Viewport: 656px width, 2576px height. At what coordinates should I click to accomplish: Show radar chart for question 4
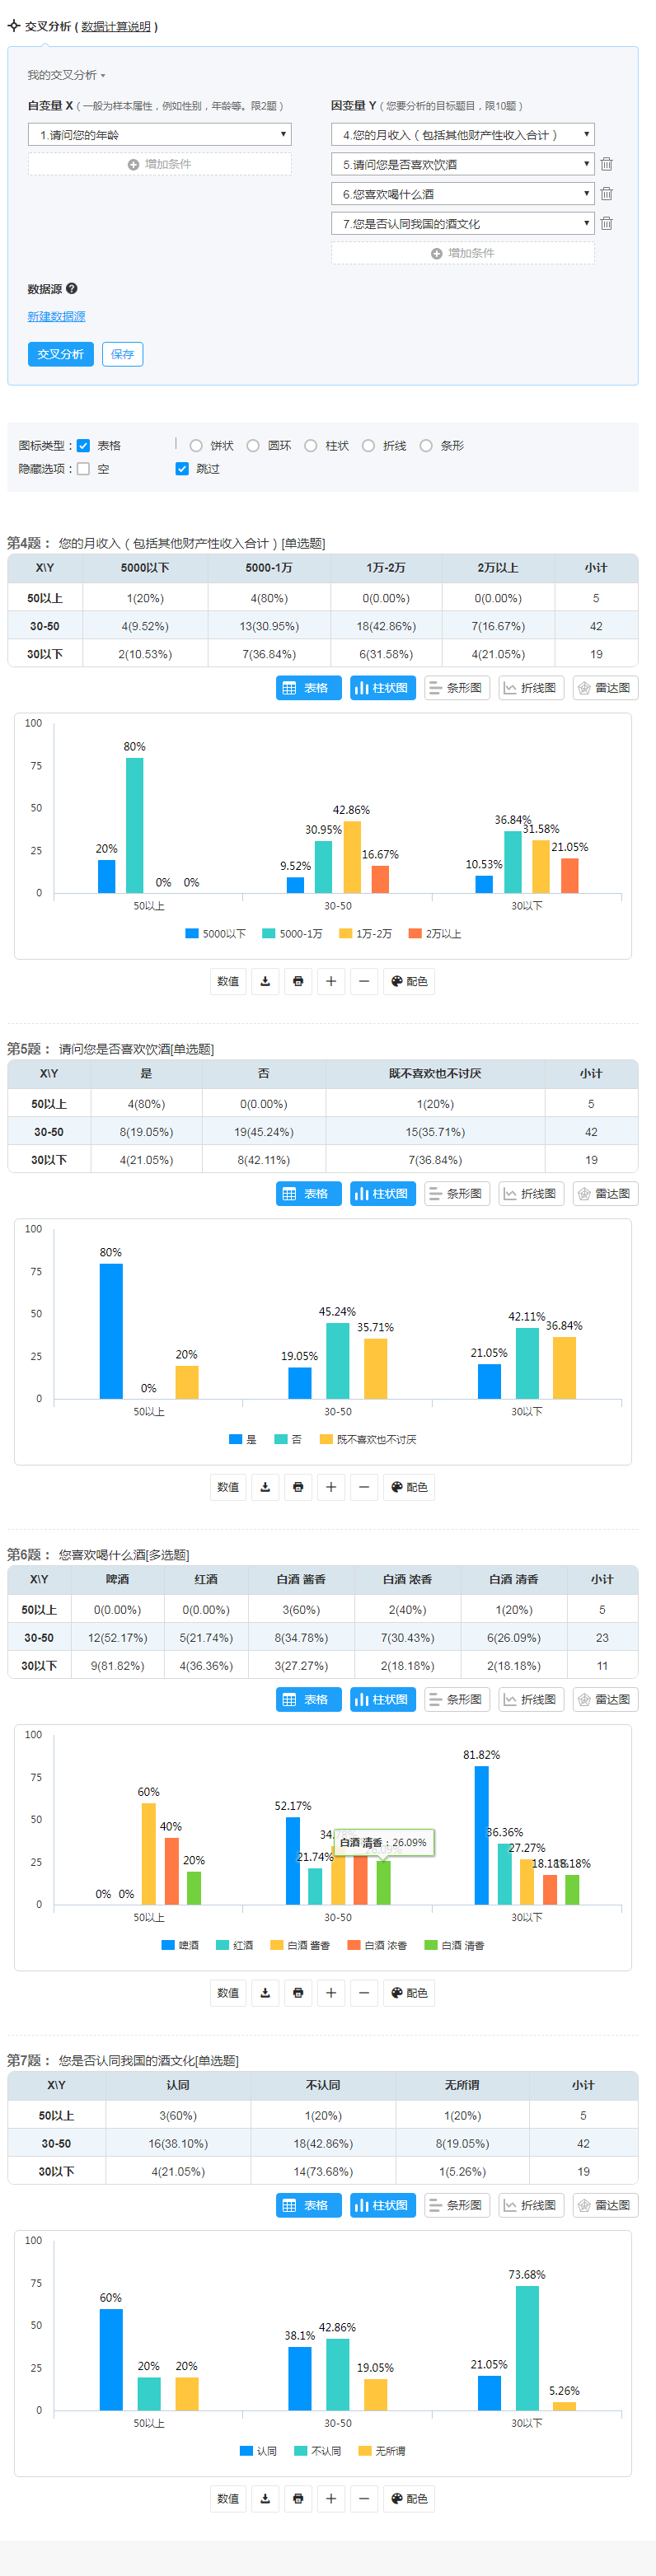click(x=605, y=688)
